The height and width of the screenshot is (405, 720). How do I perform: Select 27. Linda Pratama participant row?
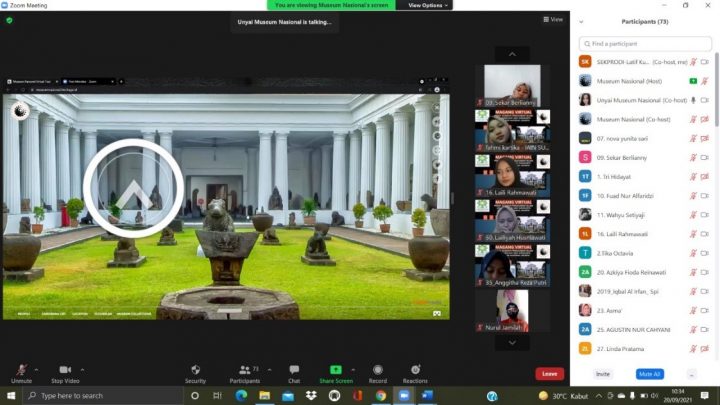pos(645,349)
